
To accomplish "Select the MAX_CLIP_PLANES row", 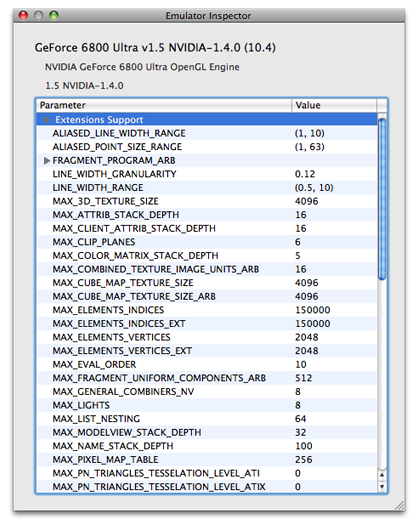I will click(x=207, y=242).
